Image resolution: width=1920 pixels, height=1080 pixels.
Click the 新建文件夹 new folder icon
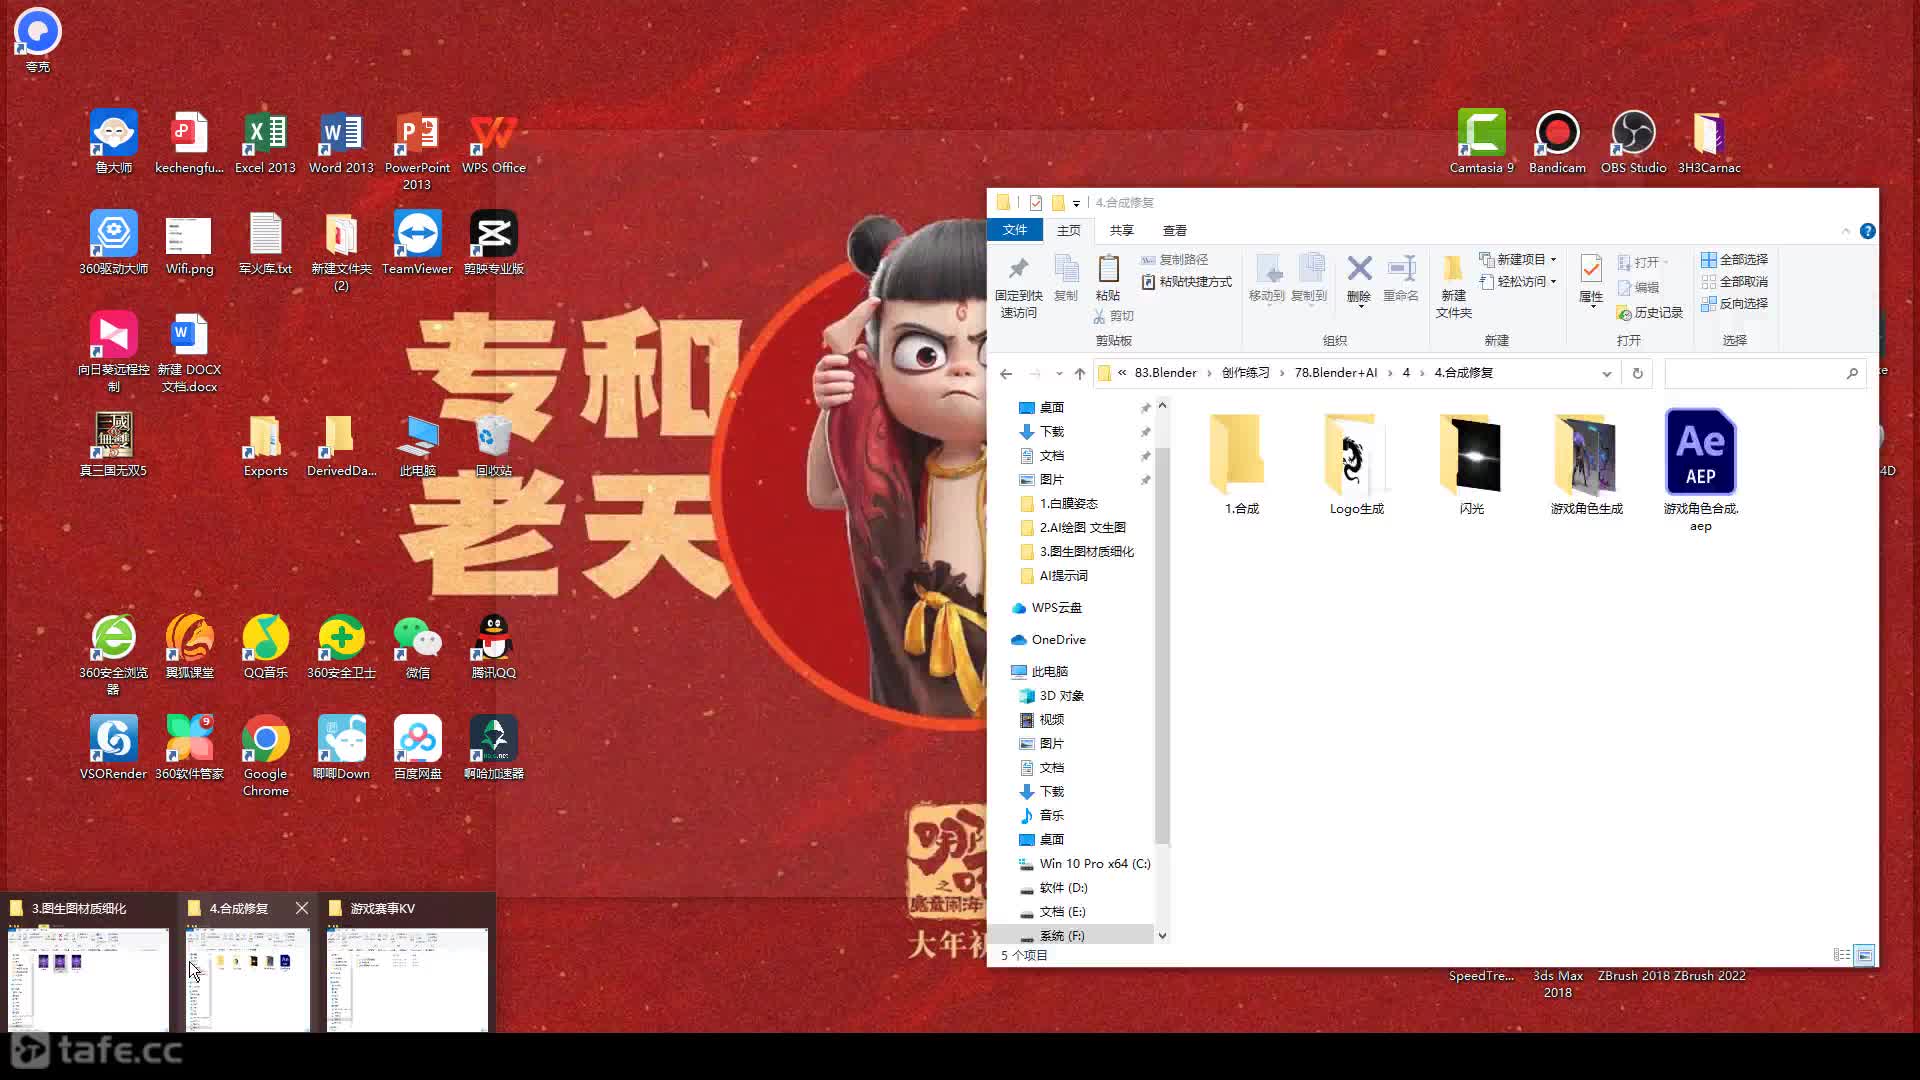[x=1454, y=287]
